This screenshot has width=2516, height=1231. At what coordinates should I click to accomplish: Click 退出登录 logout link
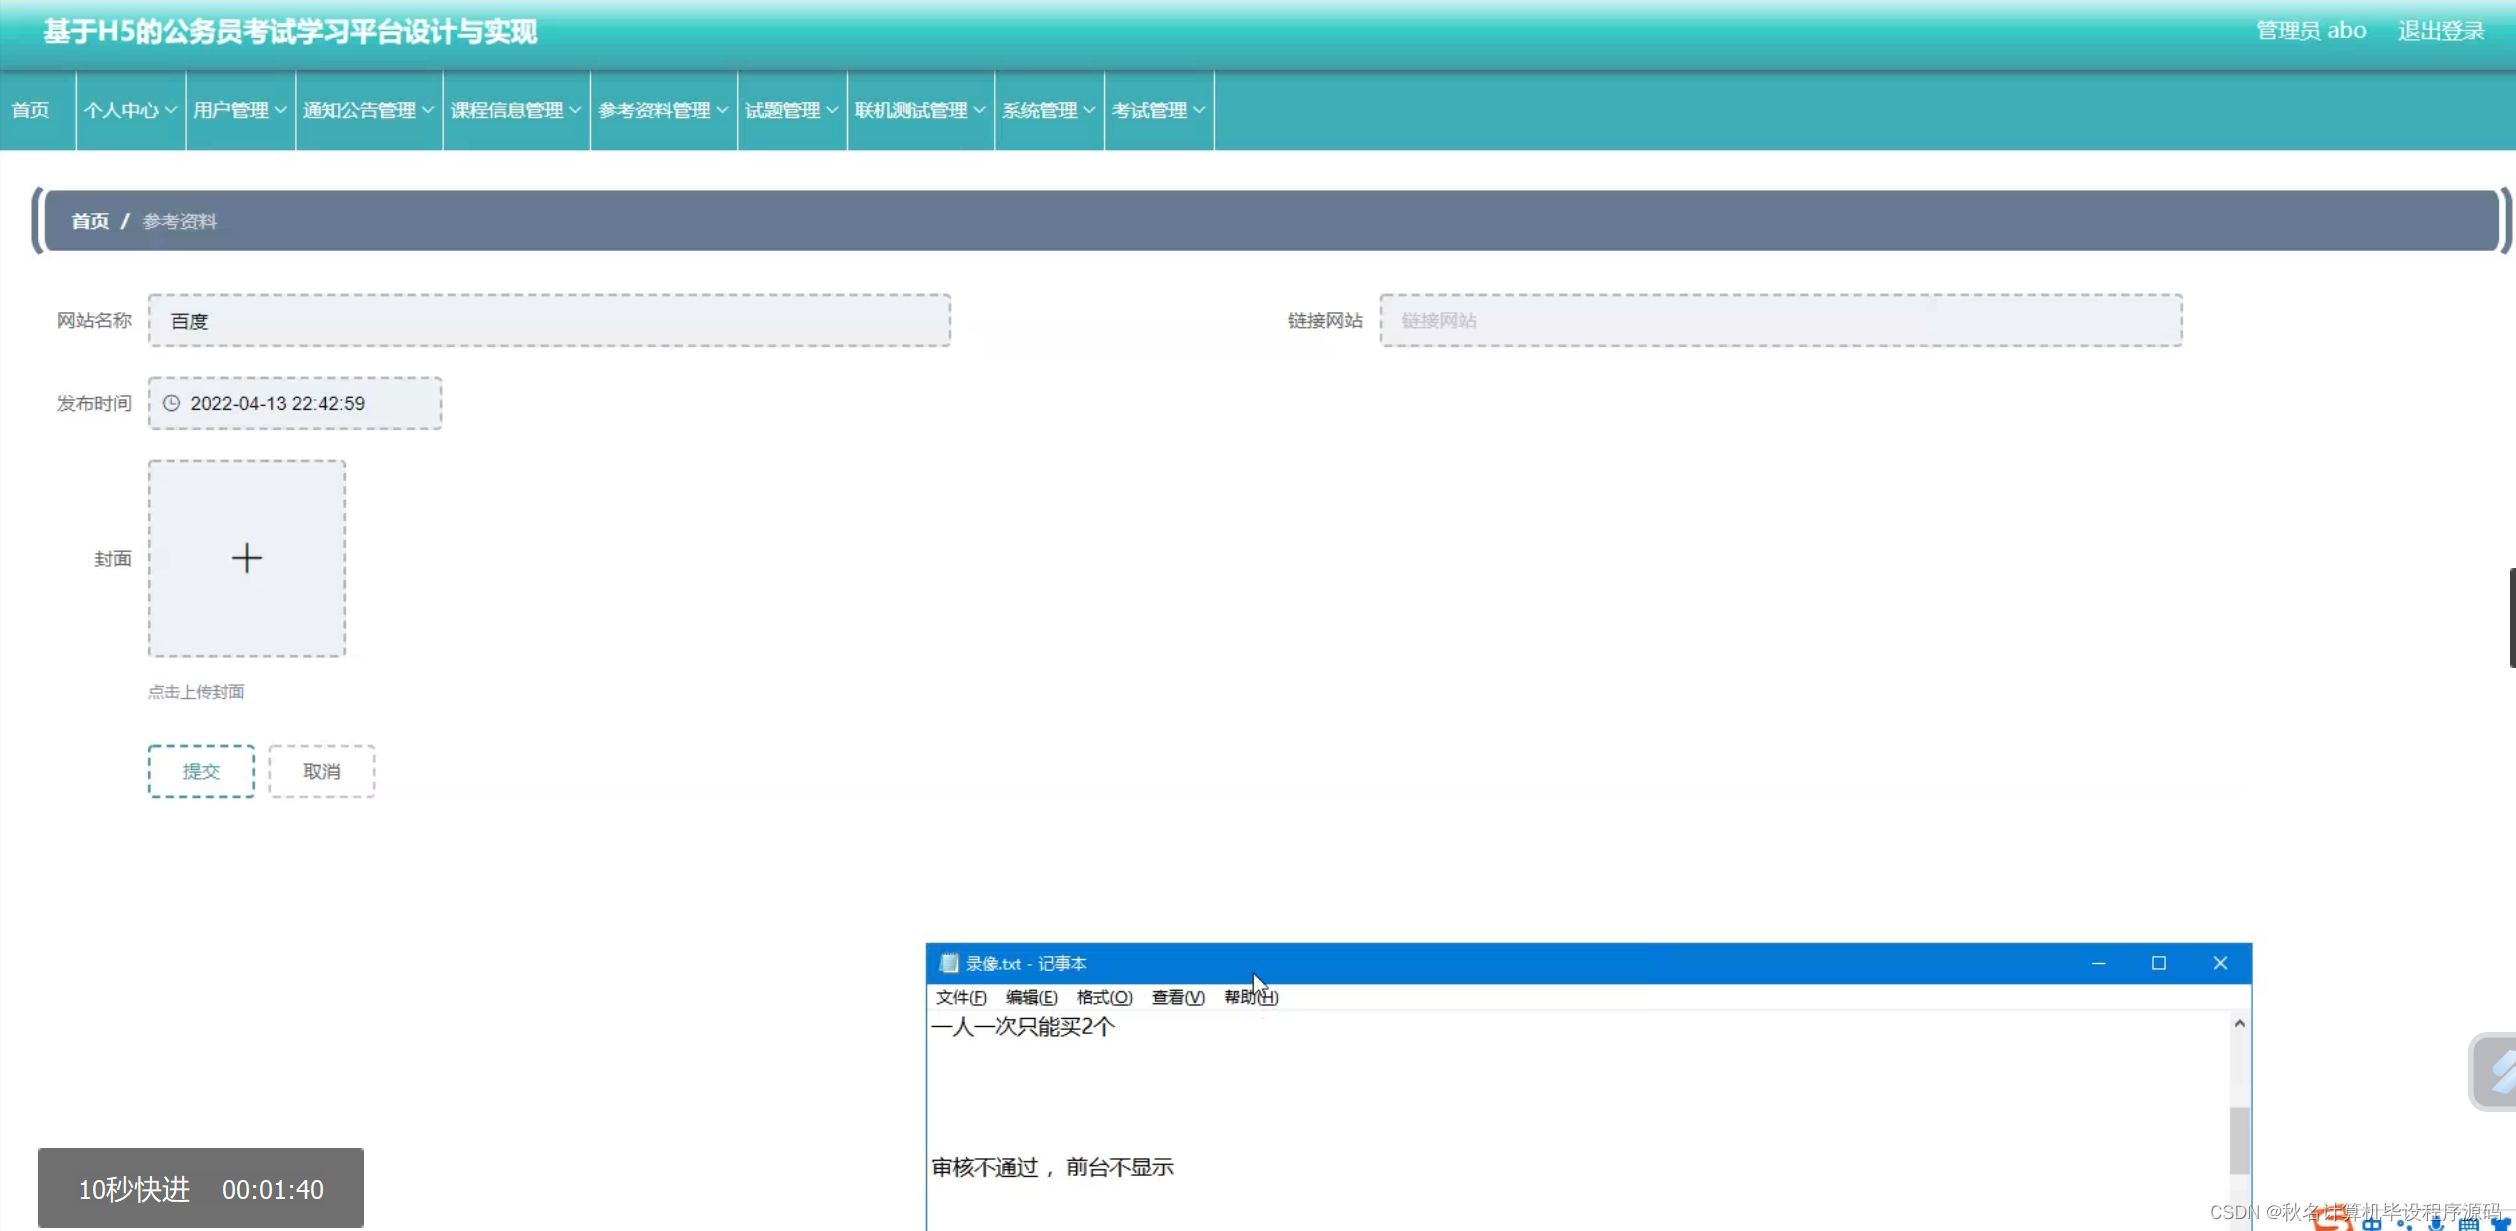(2440, 31)
